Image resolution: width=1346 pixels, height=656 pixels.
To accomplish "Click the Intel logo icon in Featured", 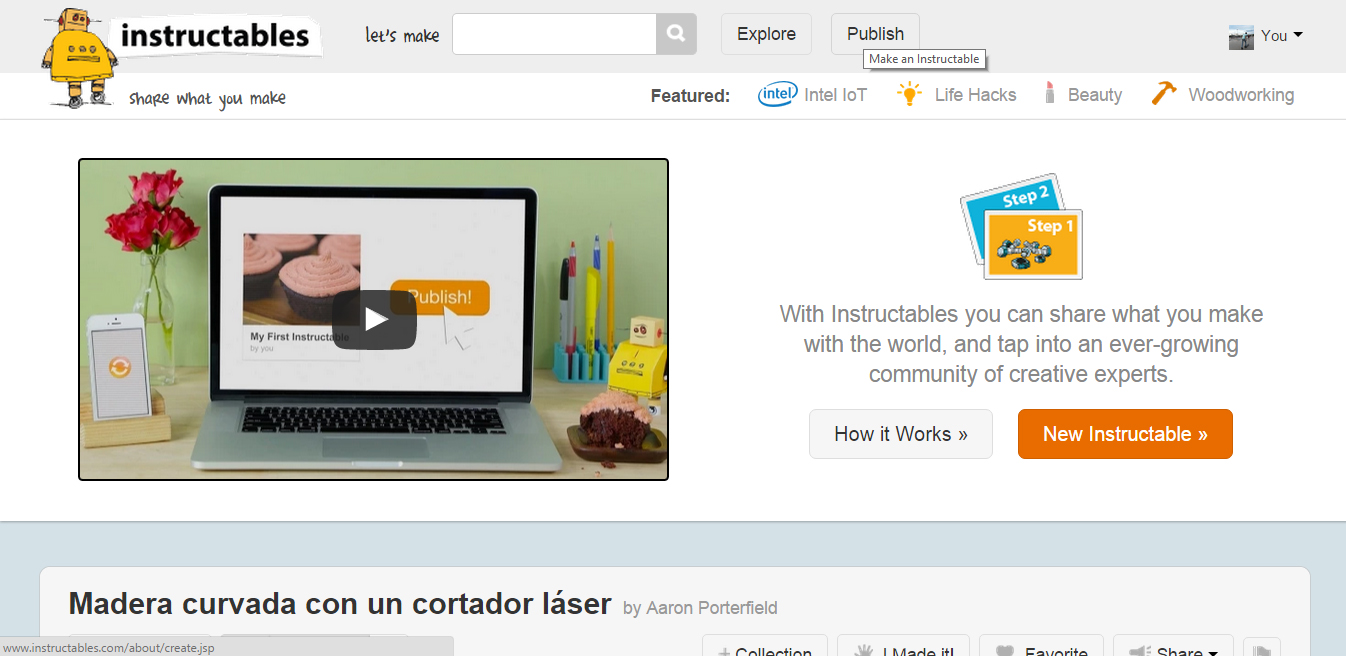I will (x=777, y=95).
